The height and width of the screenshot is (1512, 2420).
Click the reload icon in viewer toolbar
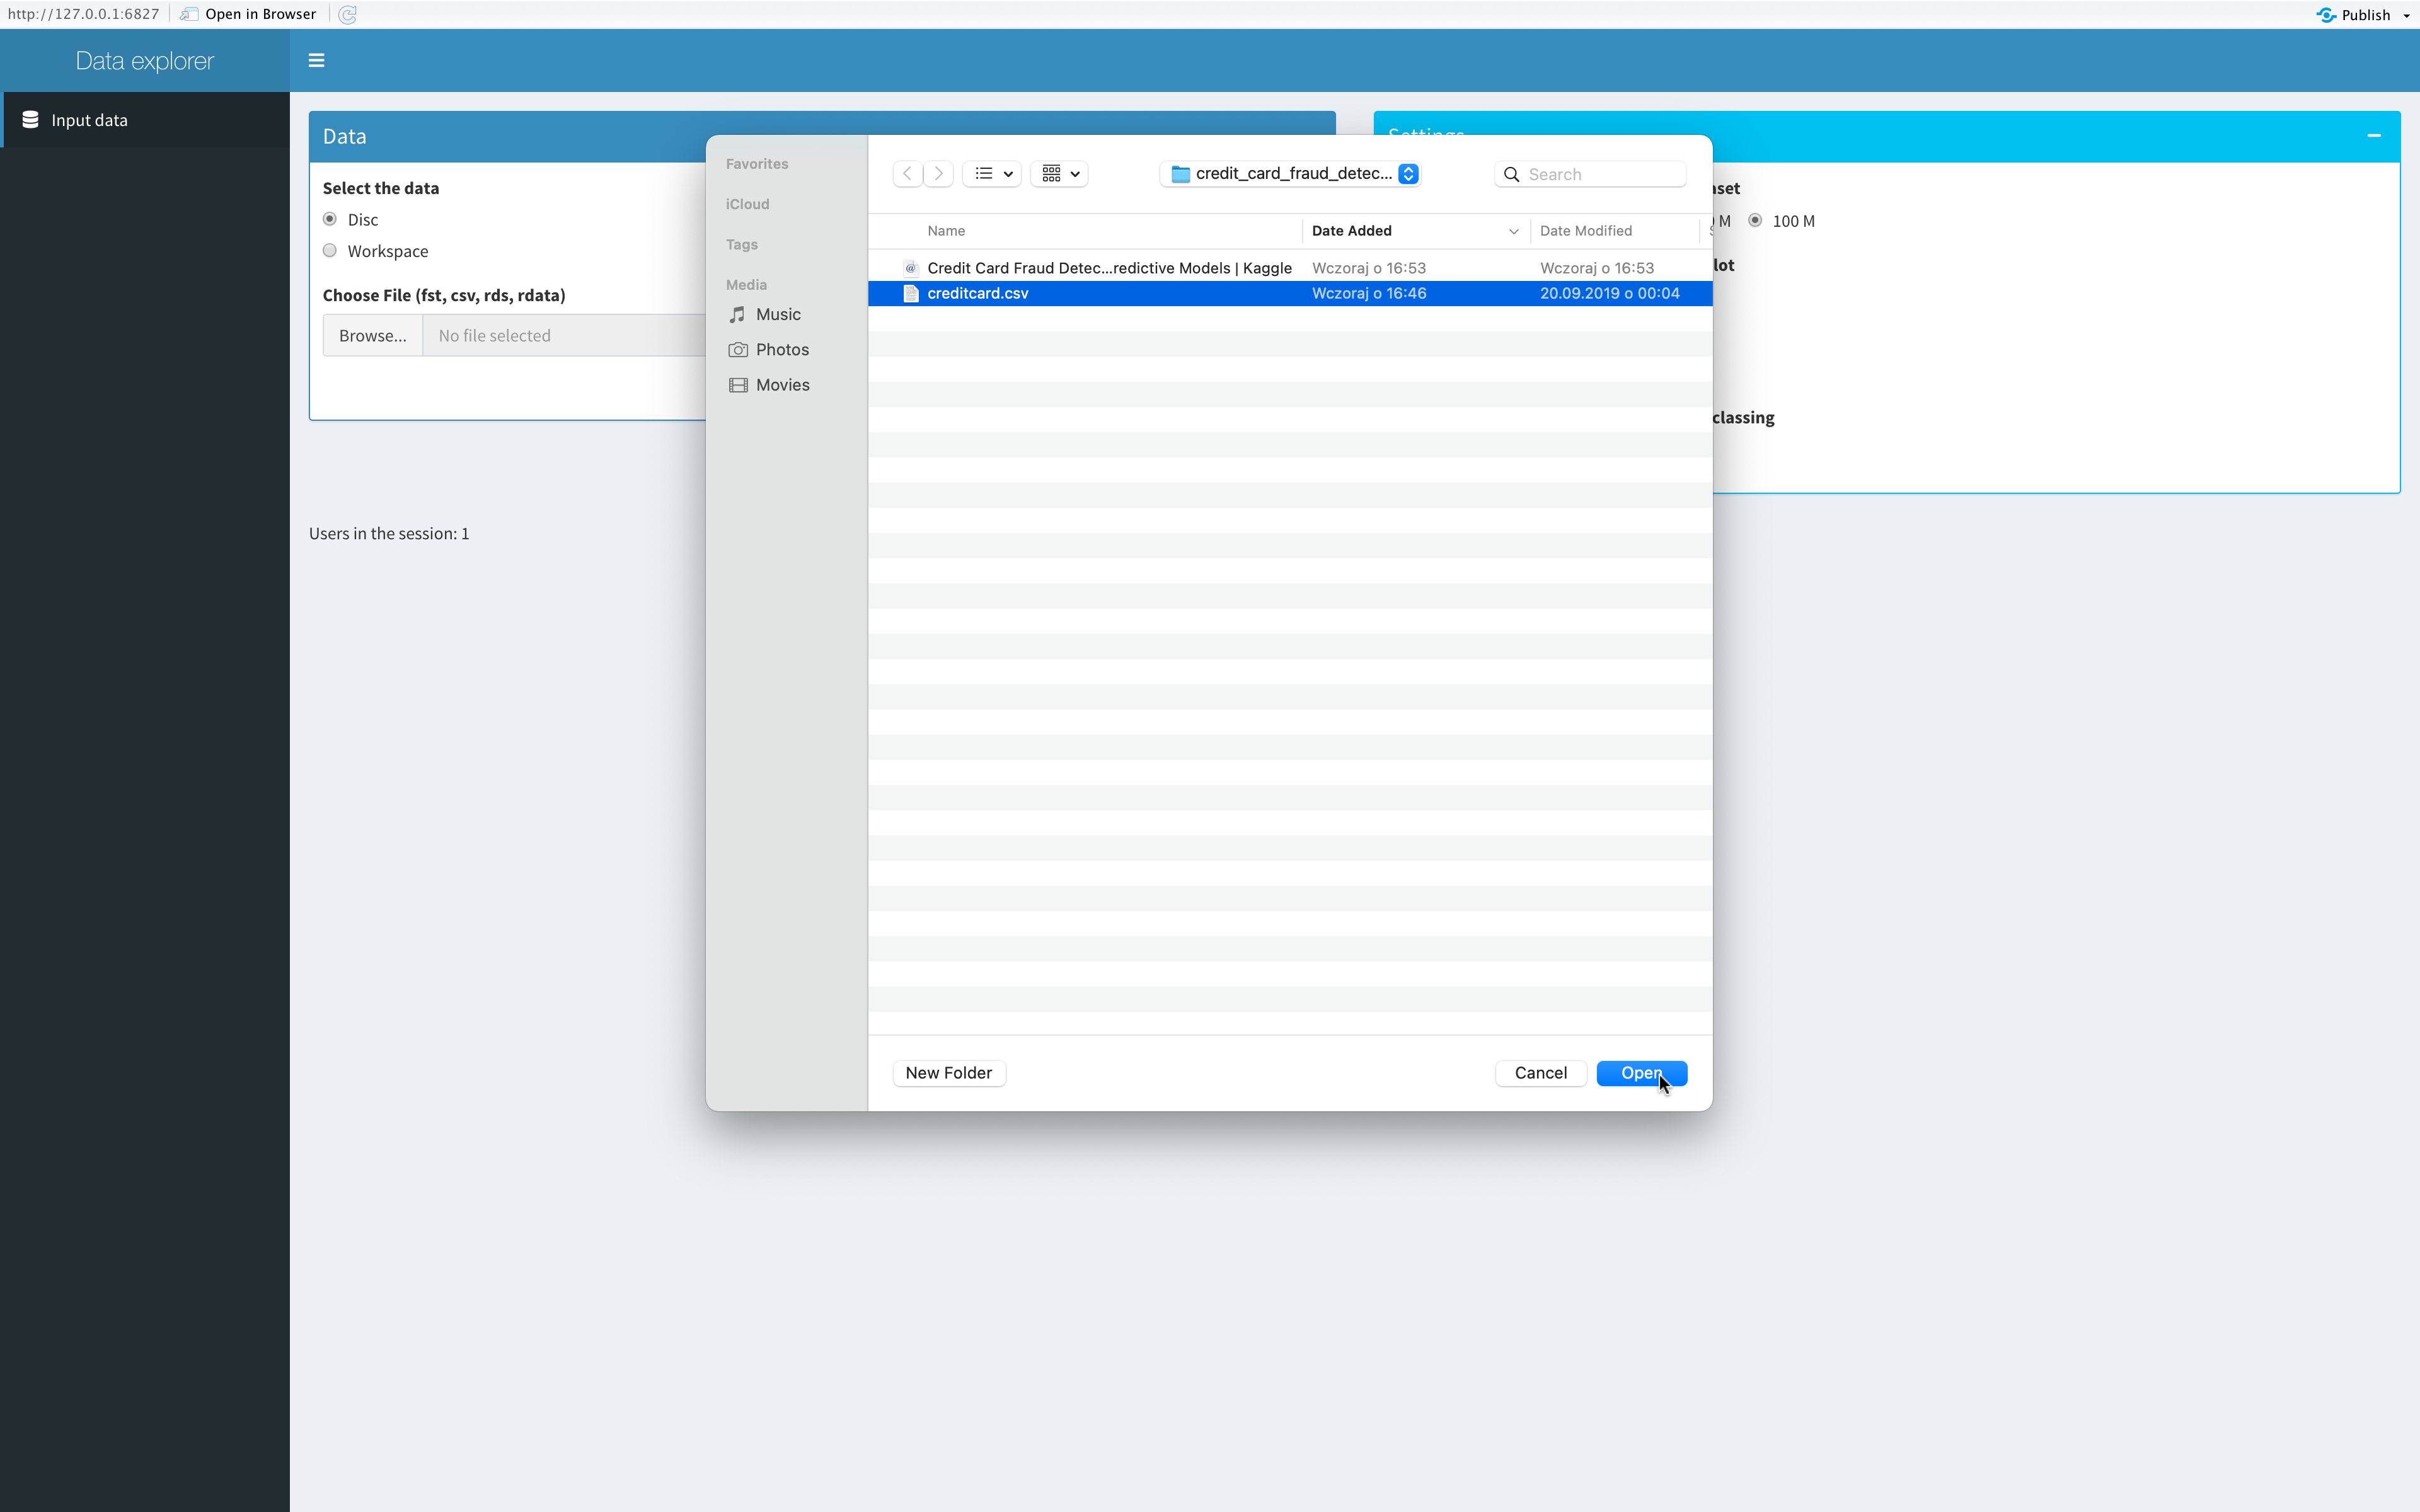pos(347,14)
